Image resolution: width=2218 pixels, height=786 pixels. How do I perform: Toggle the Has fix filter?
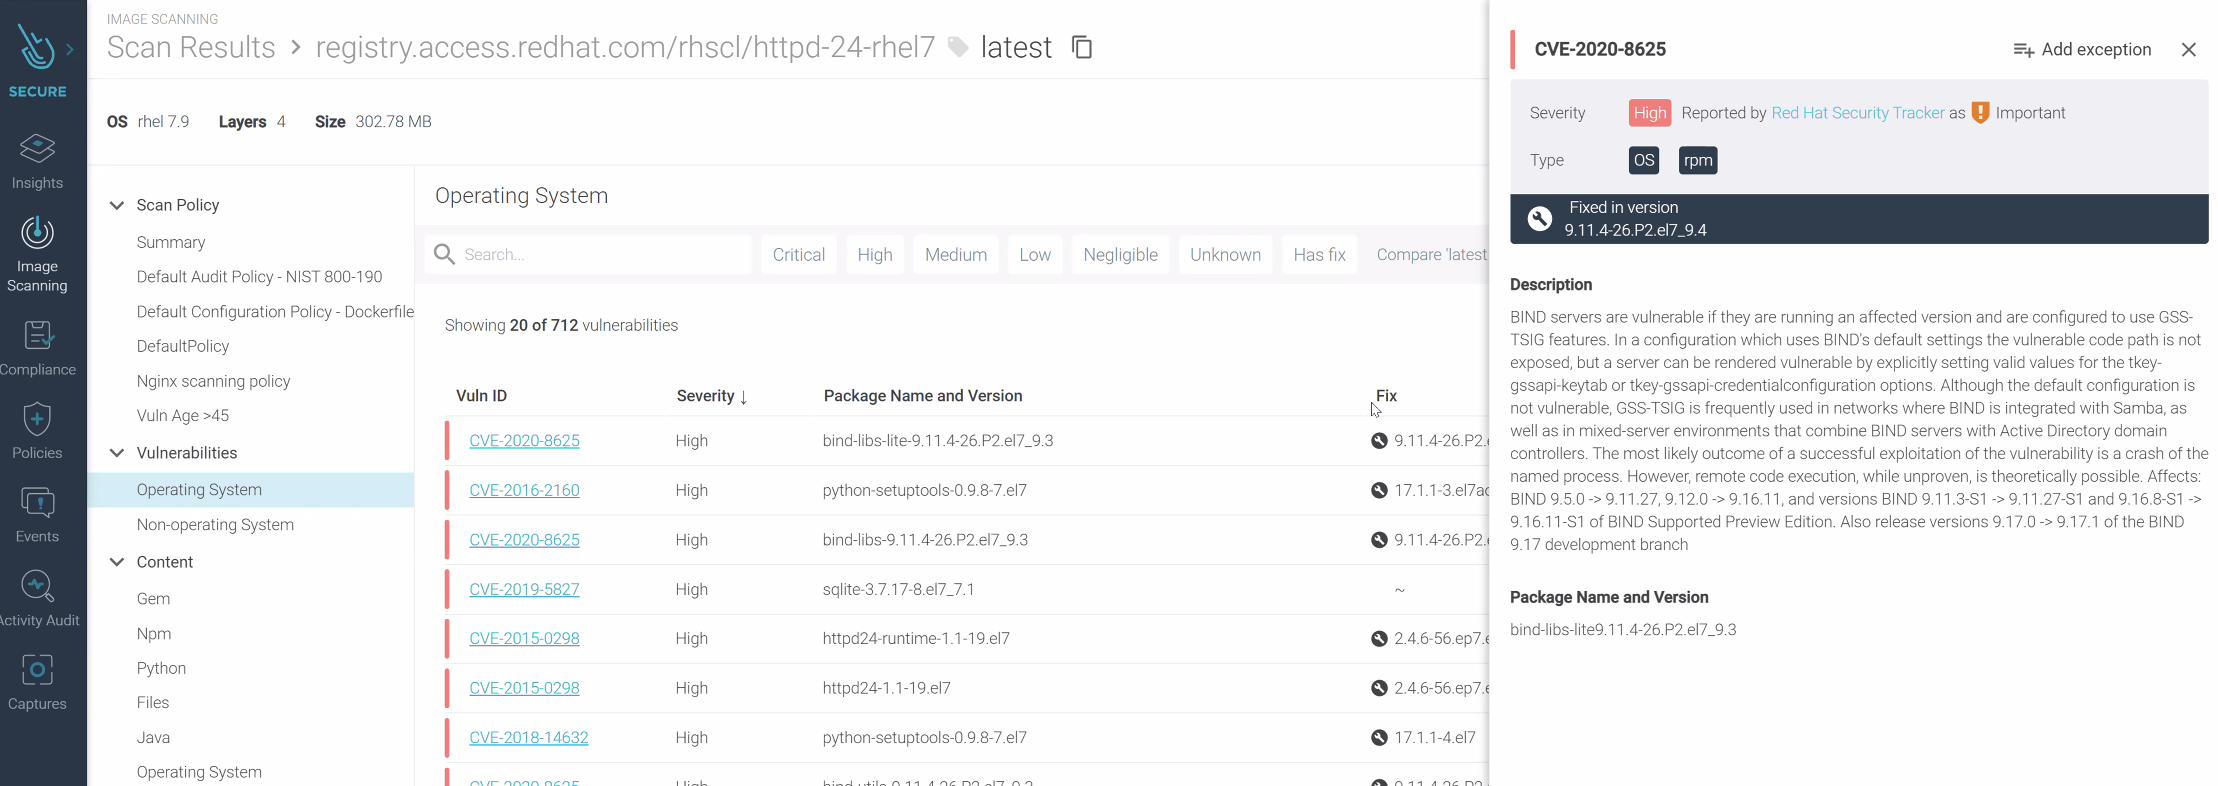click(x=1319, y=255)
